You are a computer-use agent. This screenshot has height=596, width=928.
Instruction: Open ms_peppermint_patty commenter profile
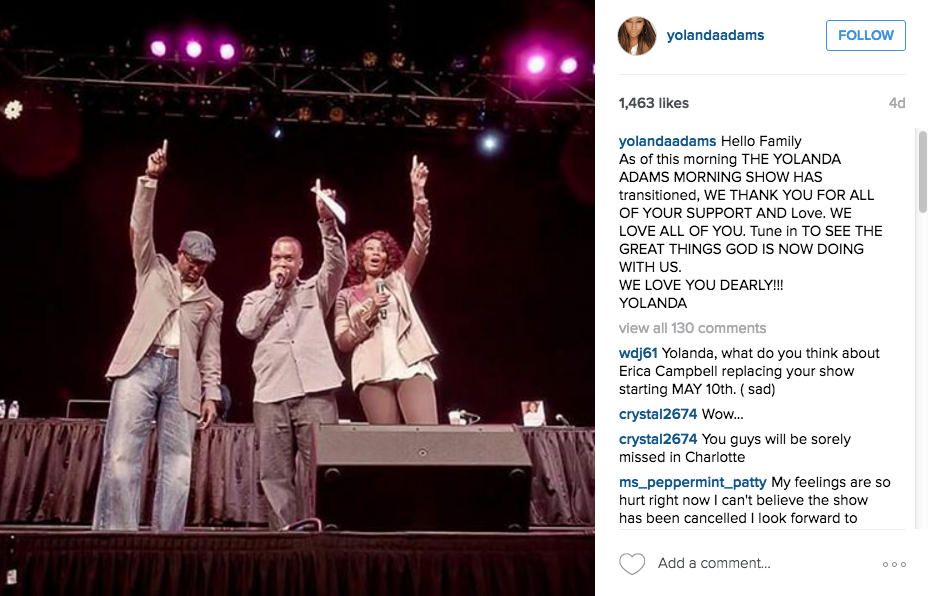[692, 482]
